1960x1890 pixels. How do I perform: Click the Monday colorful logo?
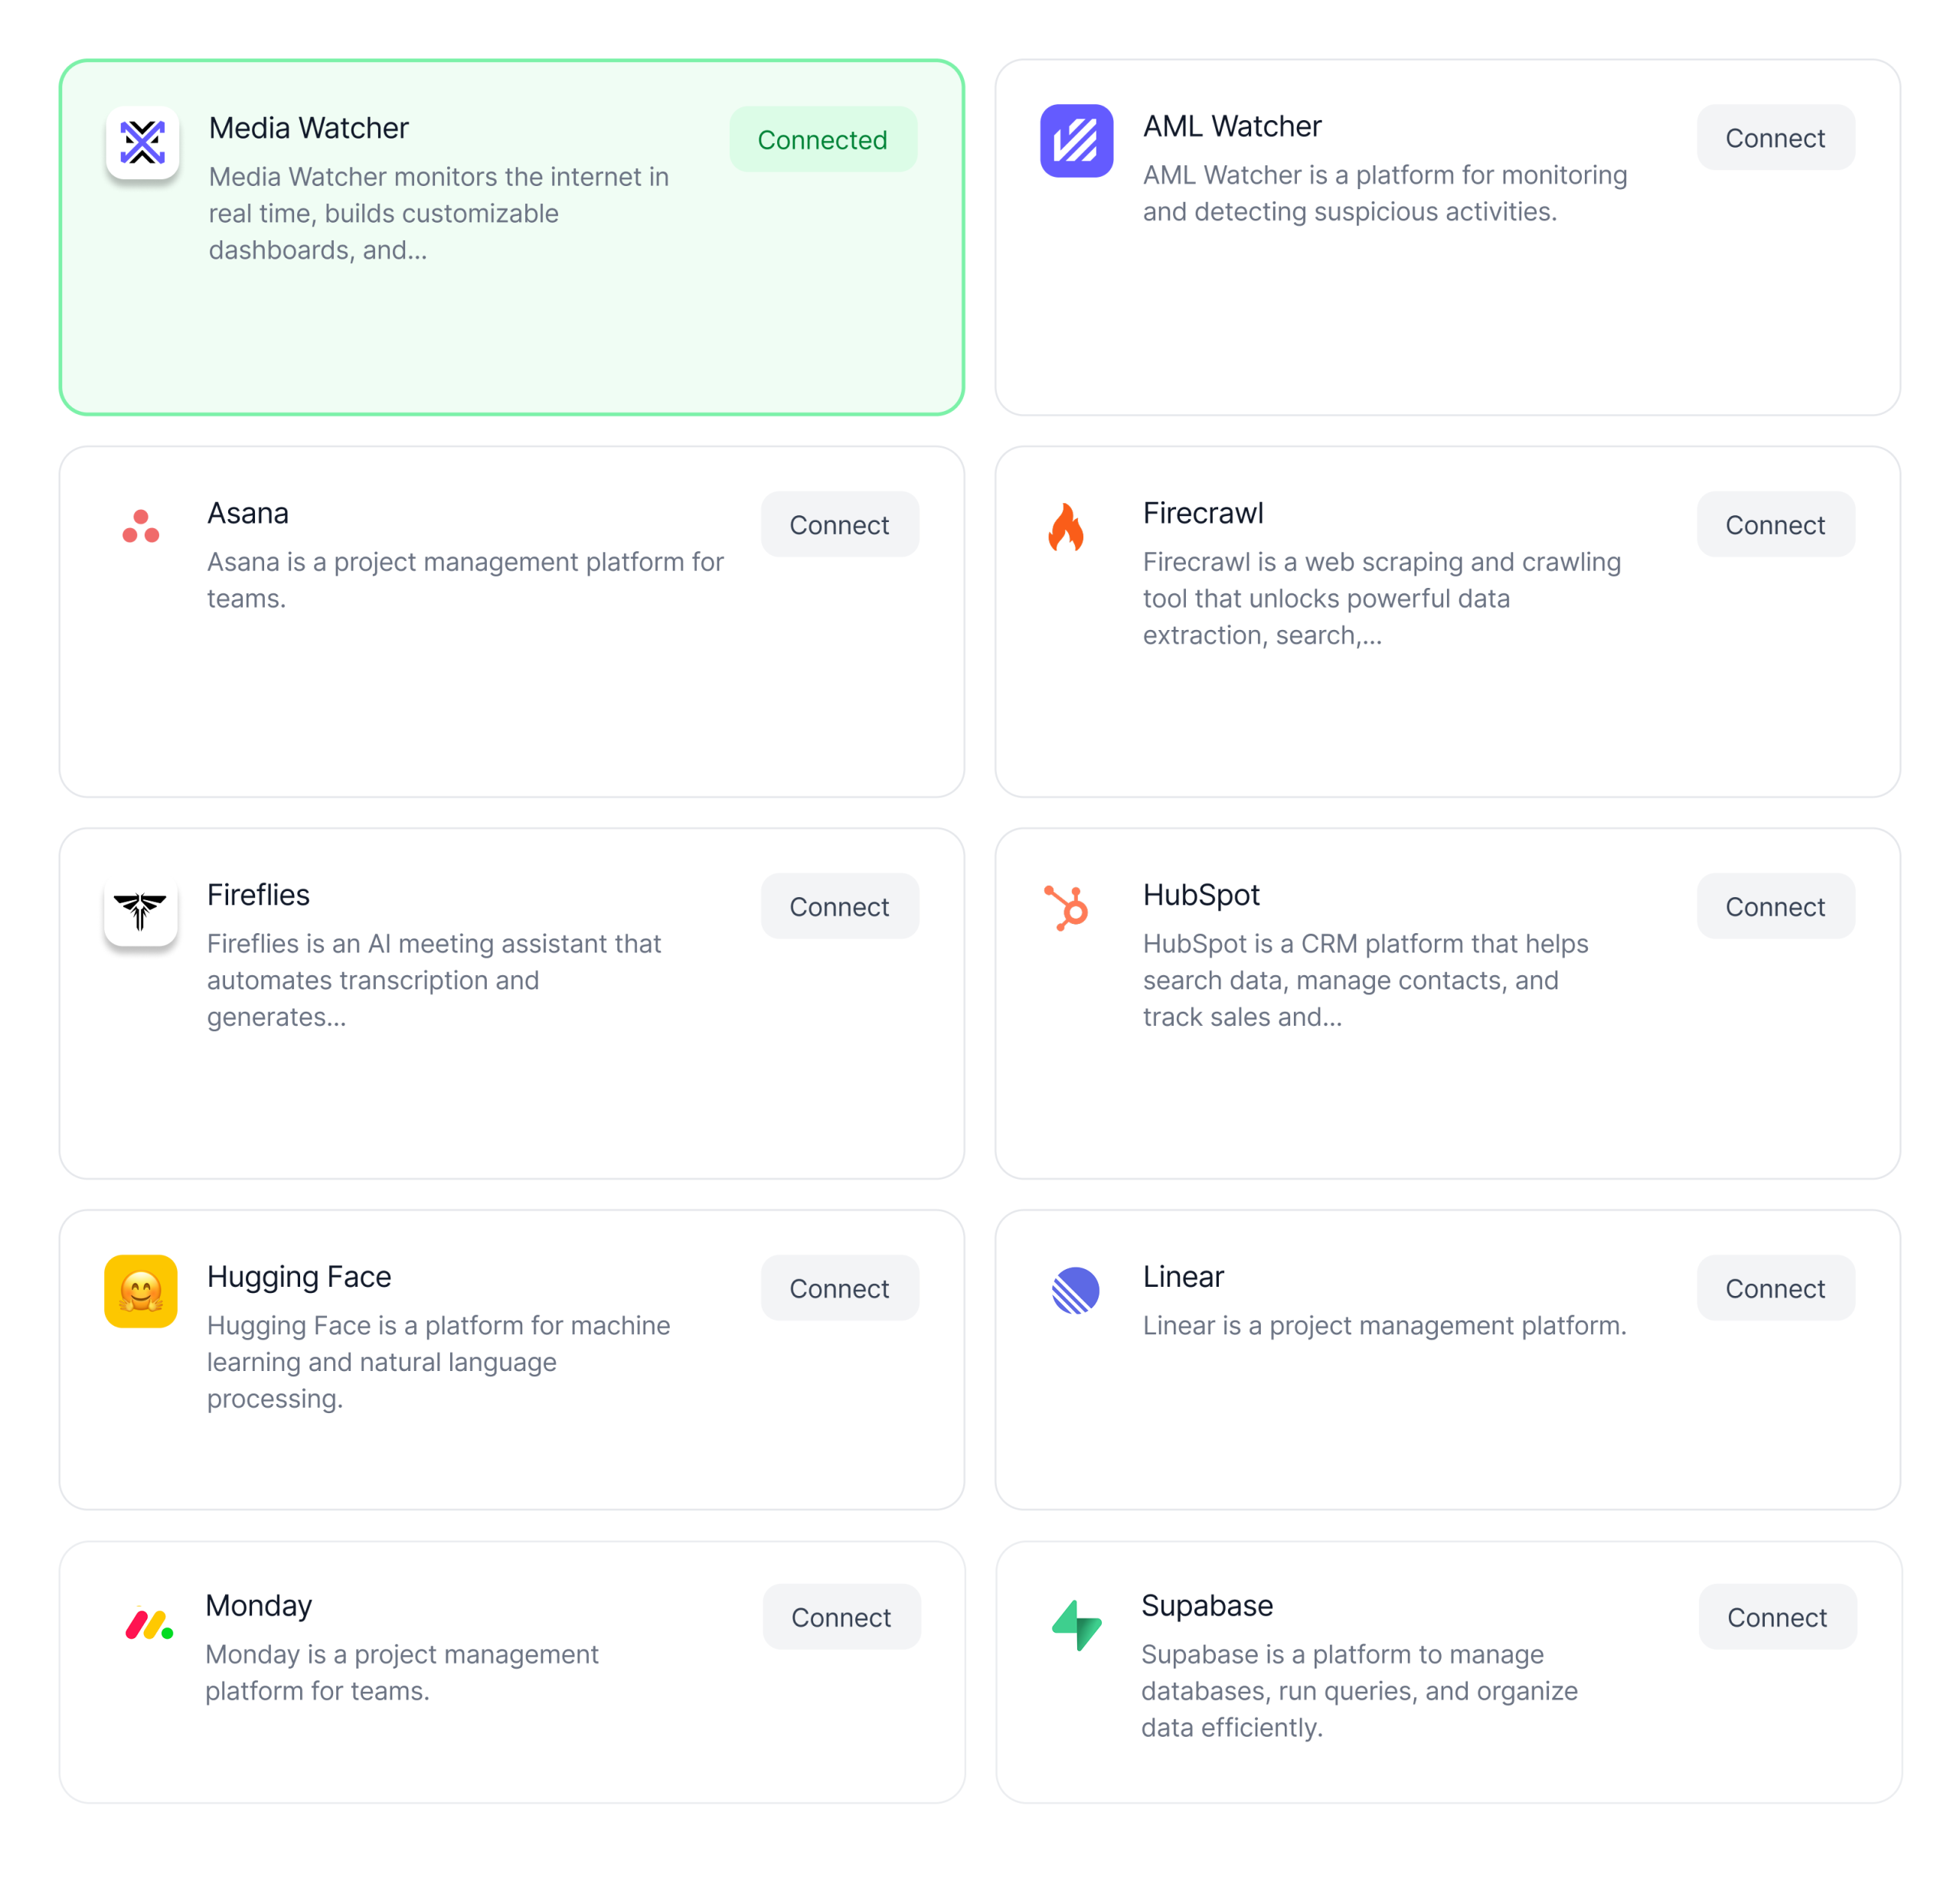click(149, 1624)
